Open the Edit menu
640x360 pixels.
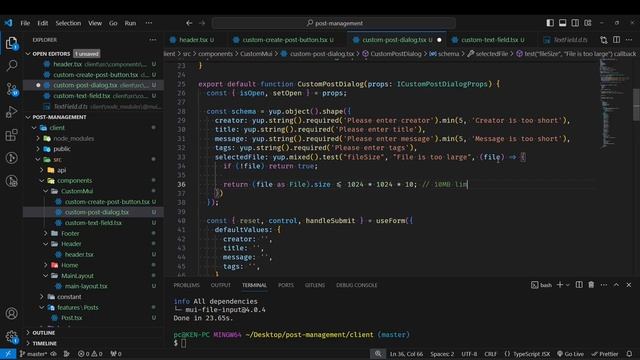(x=42, y=23)
